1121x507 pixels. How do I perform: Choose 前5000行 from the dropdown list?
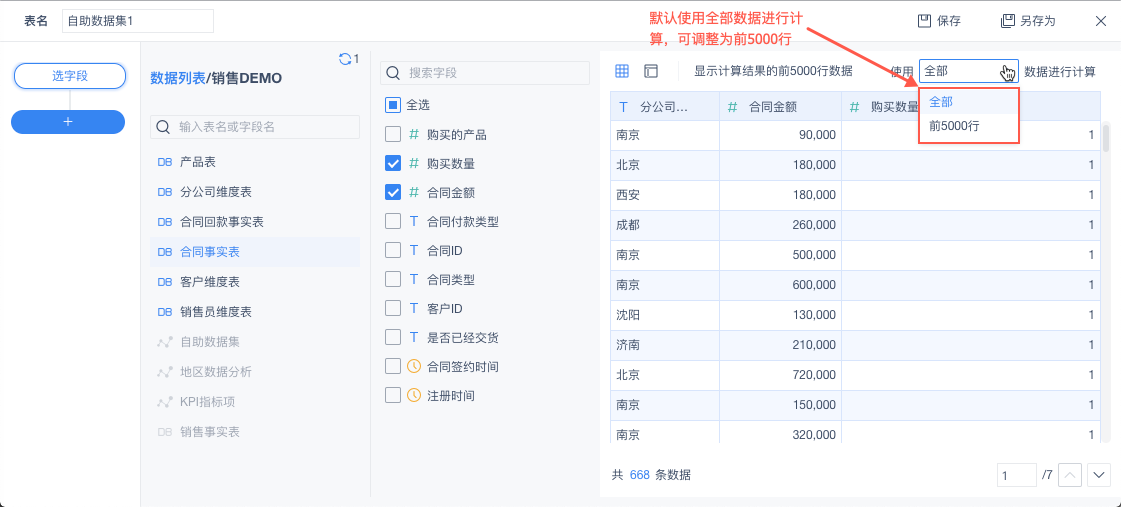coord(954,126)
